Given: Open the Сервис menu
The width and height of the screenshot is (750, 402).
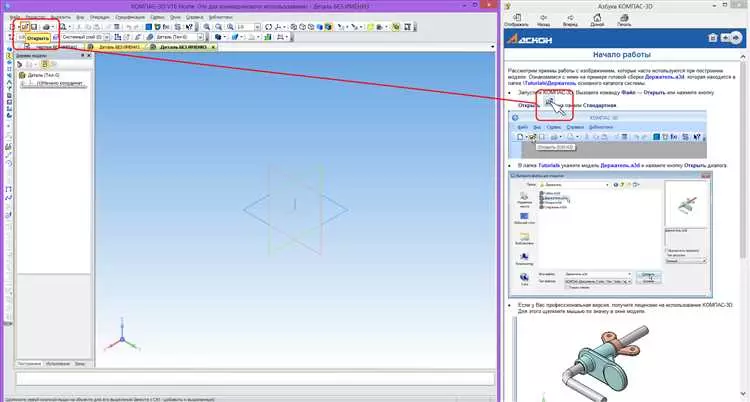Looking at the screenshot, I should click(x=157, y=17).
